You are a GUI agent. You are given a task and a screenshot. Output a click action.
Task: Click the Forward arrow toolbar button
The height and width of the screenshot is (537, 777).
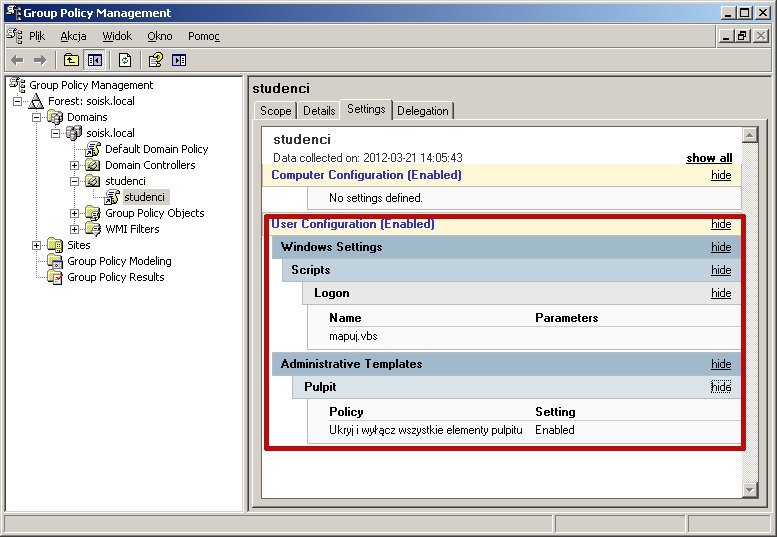[40, 60]
